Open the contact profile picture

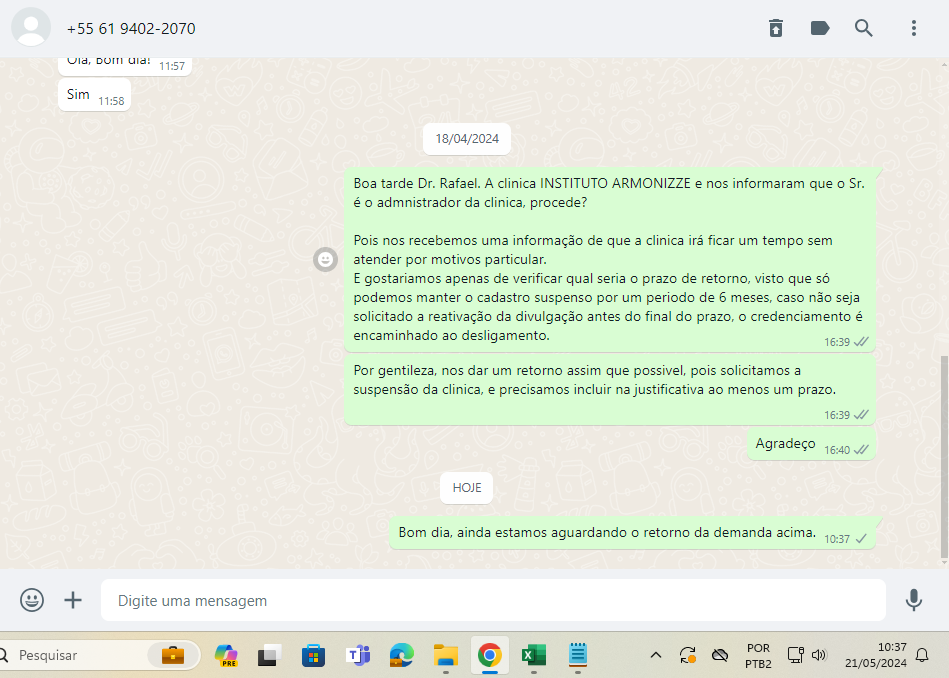[x=31, y=28]
